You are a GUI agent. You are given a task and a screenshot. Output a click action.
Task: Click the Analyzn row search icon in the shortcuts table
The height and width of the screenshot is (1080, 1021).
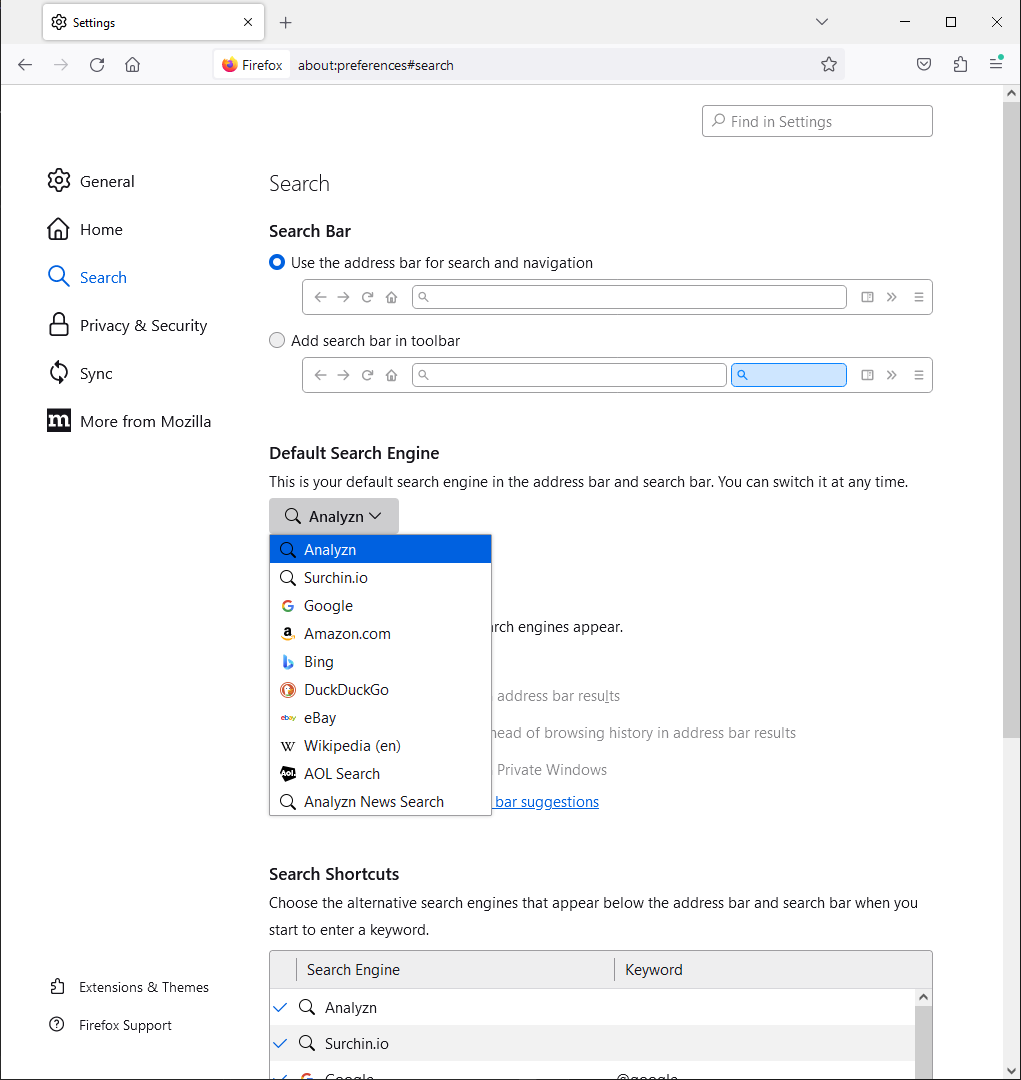[307, 1007]
